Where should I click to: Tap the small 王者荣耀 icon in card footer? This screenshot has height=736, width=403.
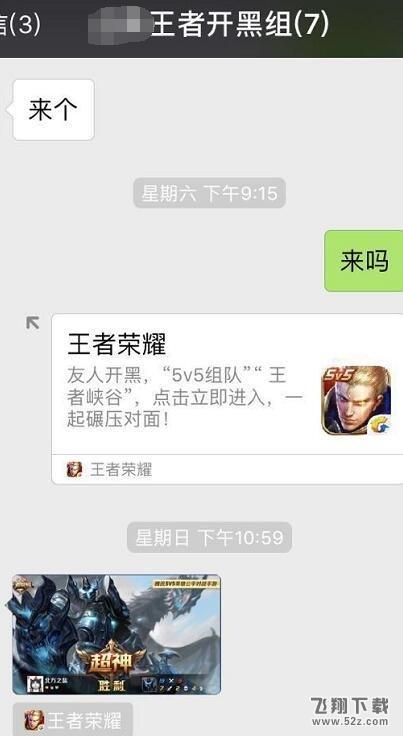point(74,469)
